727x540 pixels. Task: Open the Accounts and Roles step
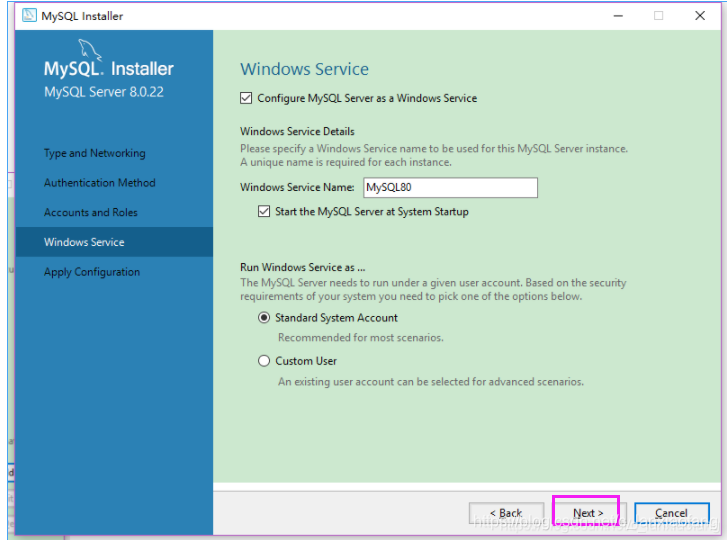point(91,213)
